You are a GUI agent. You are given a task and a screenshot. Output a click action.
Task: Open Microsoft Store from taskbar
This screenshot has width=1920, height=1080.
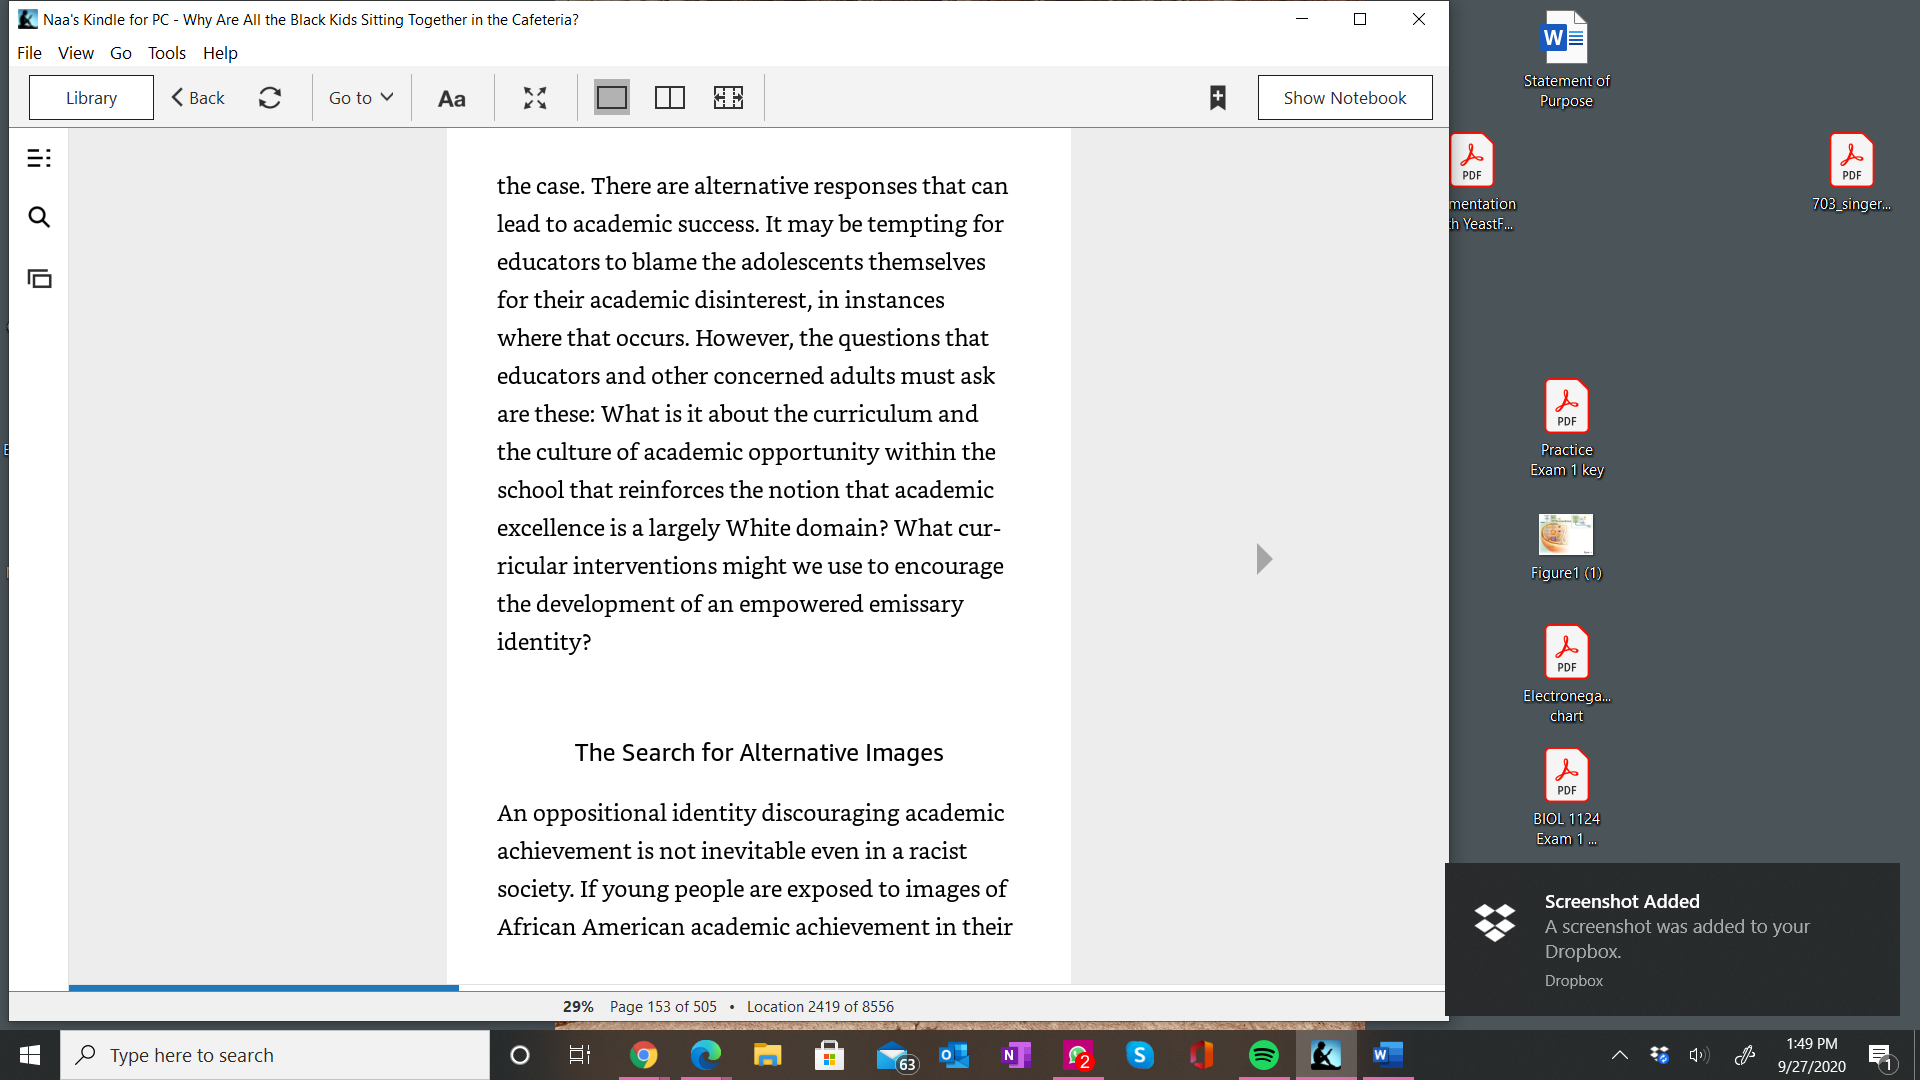tap(830, 1055)
